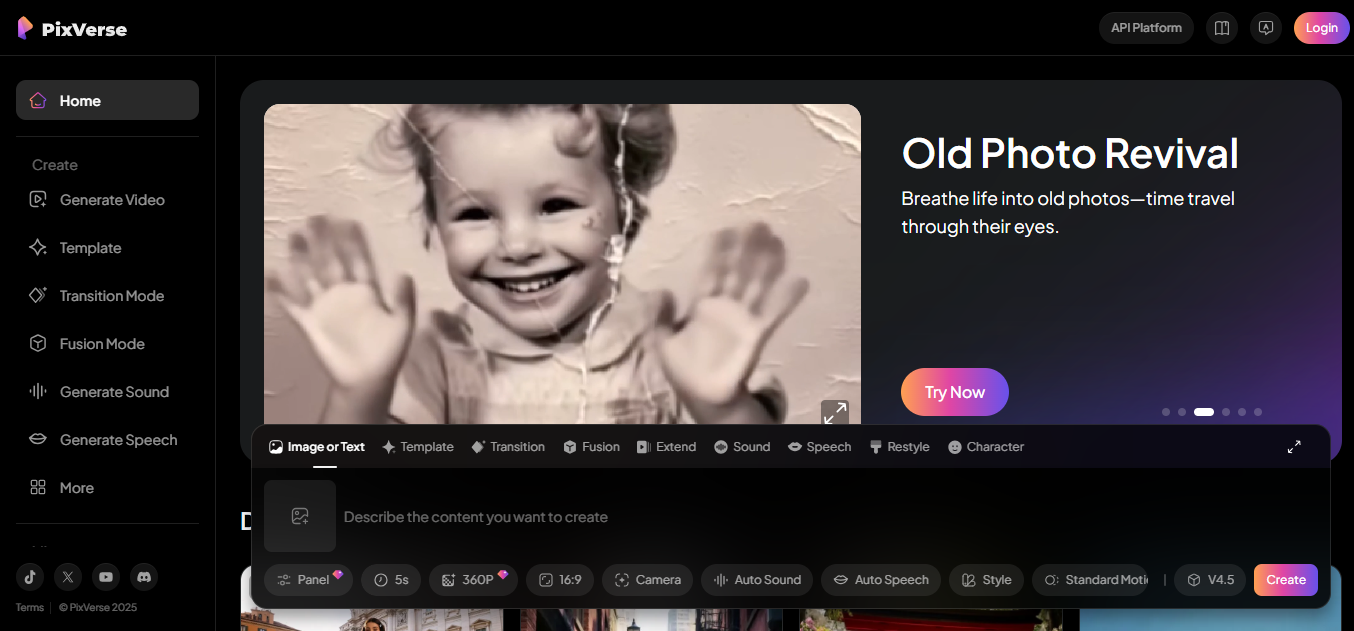Switch to the Restyle tab

[x=899, y=447]
